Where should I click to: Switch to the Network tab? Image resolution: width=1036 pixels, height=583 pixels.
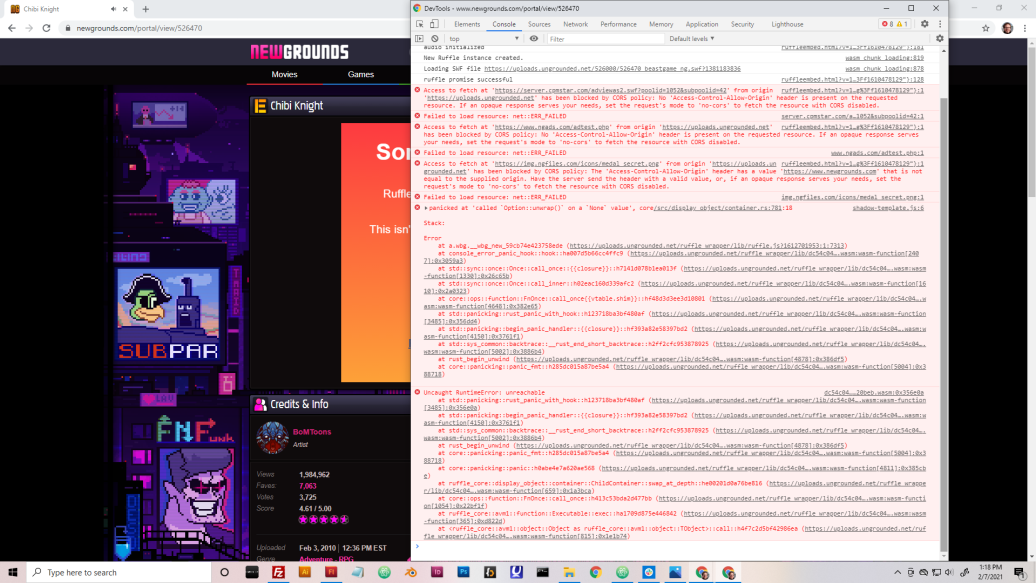pyautogui.click(x=578, y=24)
